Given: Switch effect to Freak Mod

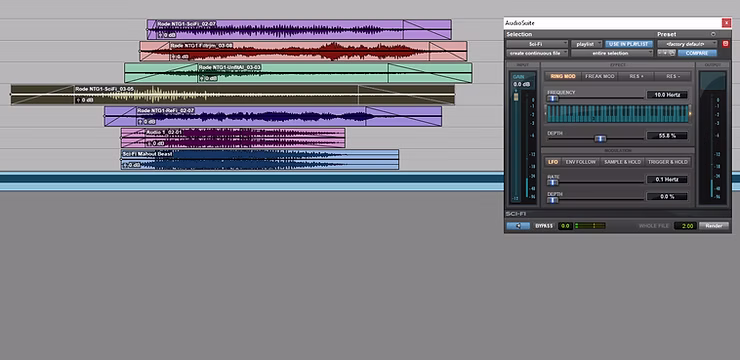Looking at the screenshot, I should point(599,76).
